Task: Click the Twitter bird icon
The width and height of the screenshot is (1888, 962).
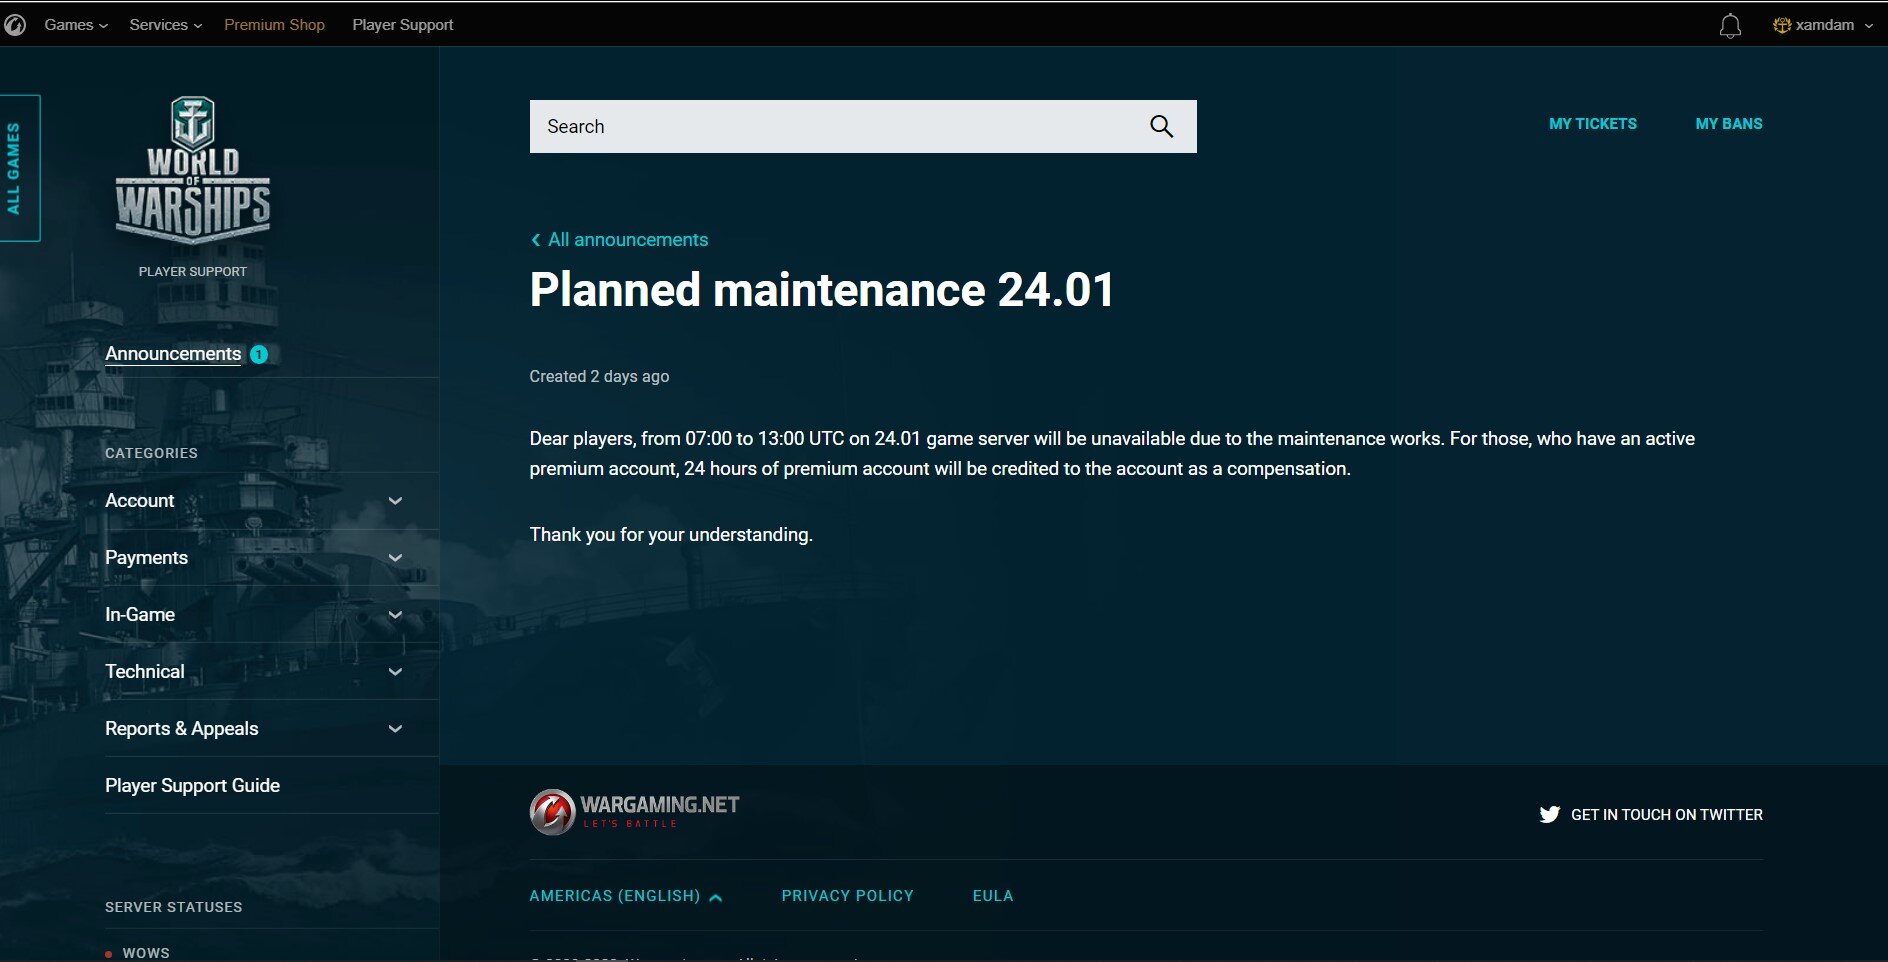Action: 1549,815
